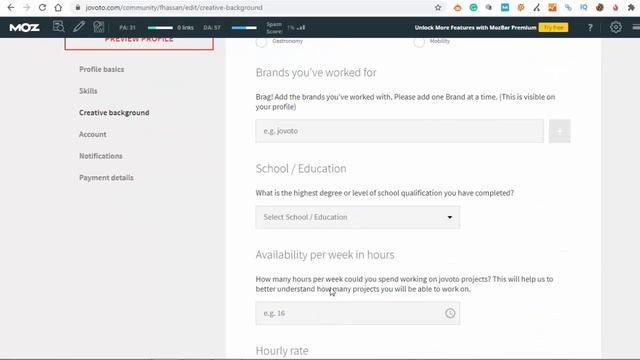Click 'Hourly rate' heading
Viewport: 640px width, 360px height.
pyautogui.click(x=282, y=351)
